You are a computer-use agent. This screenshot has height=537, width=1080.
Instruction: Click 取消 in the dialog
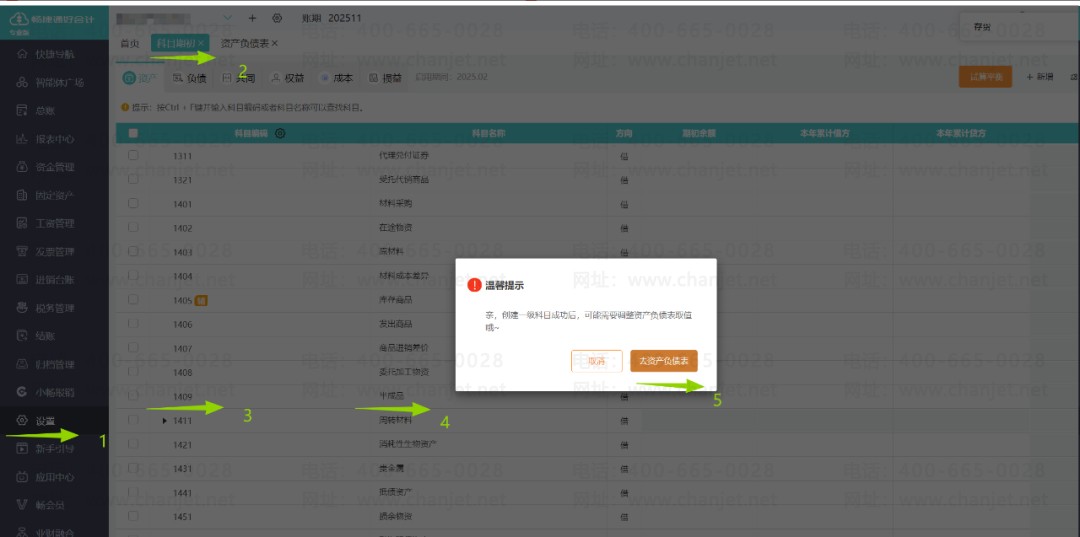[x=596, y=361]
